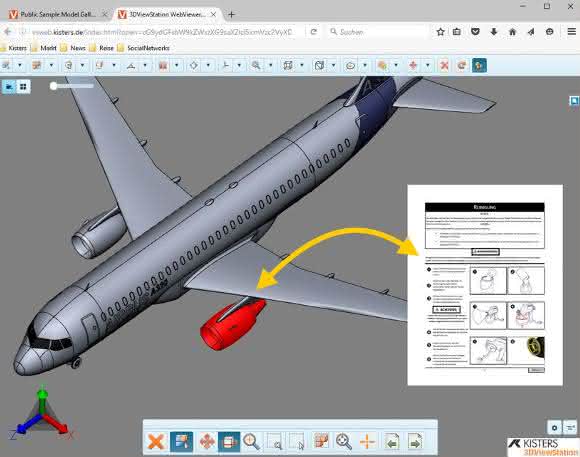Go to the browser home page icon
580x457 pixels.
(x=512, y=32)
